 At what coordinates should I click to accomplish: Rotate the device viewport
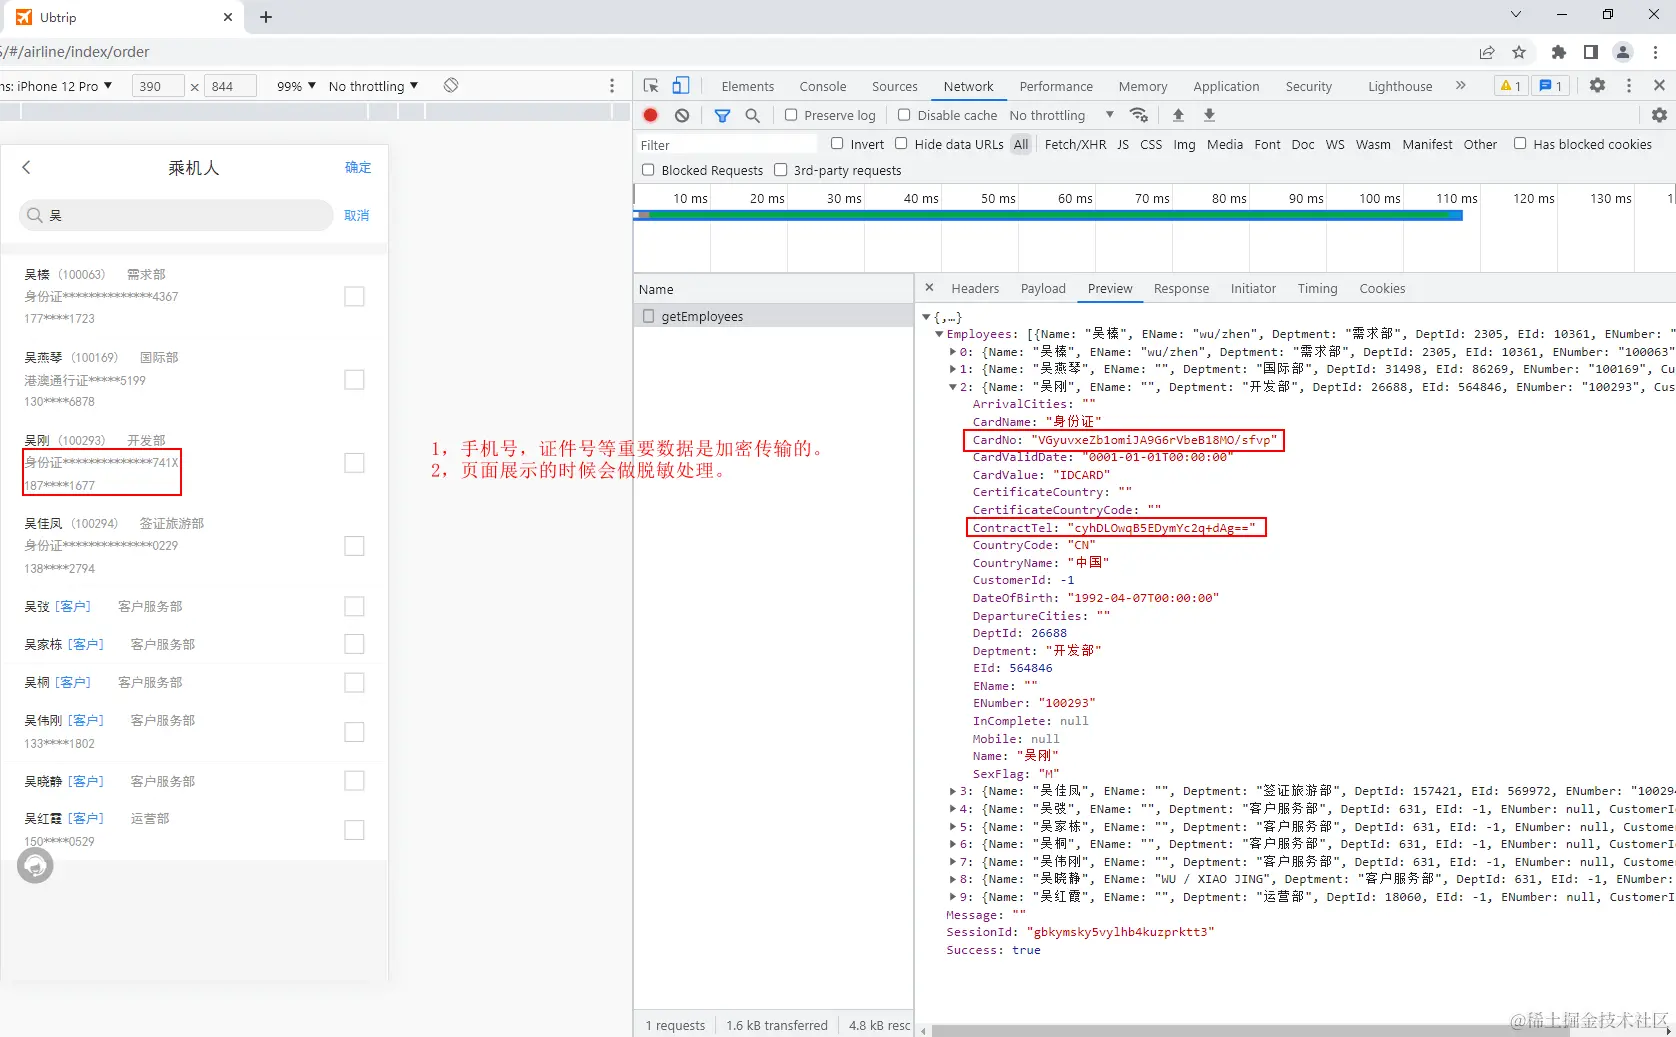pos(451,86)
